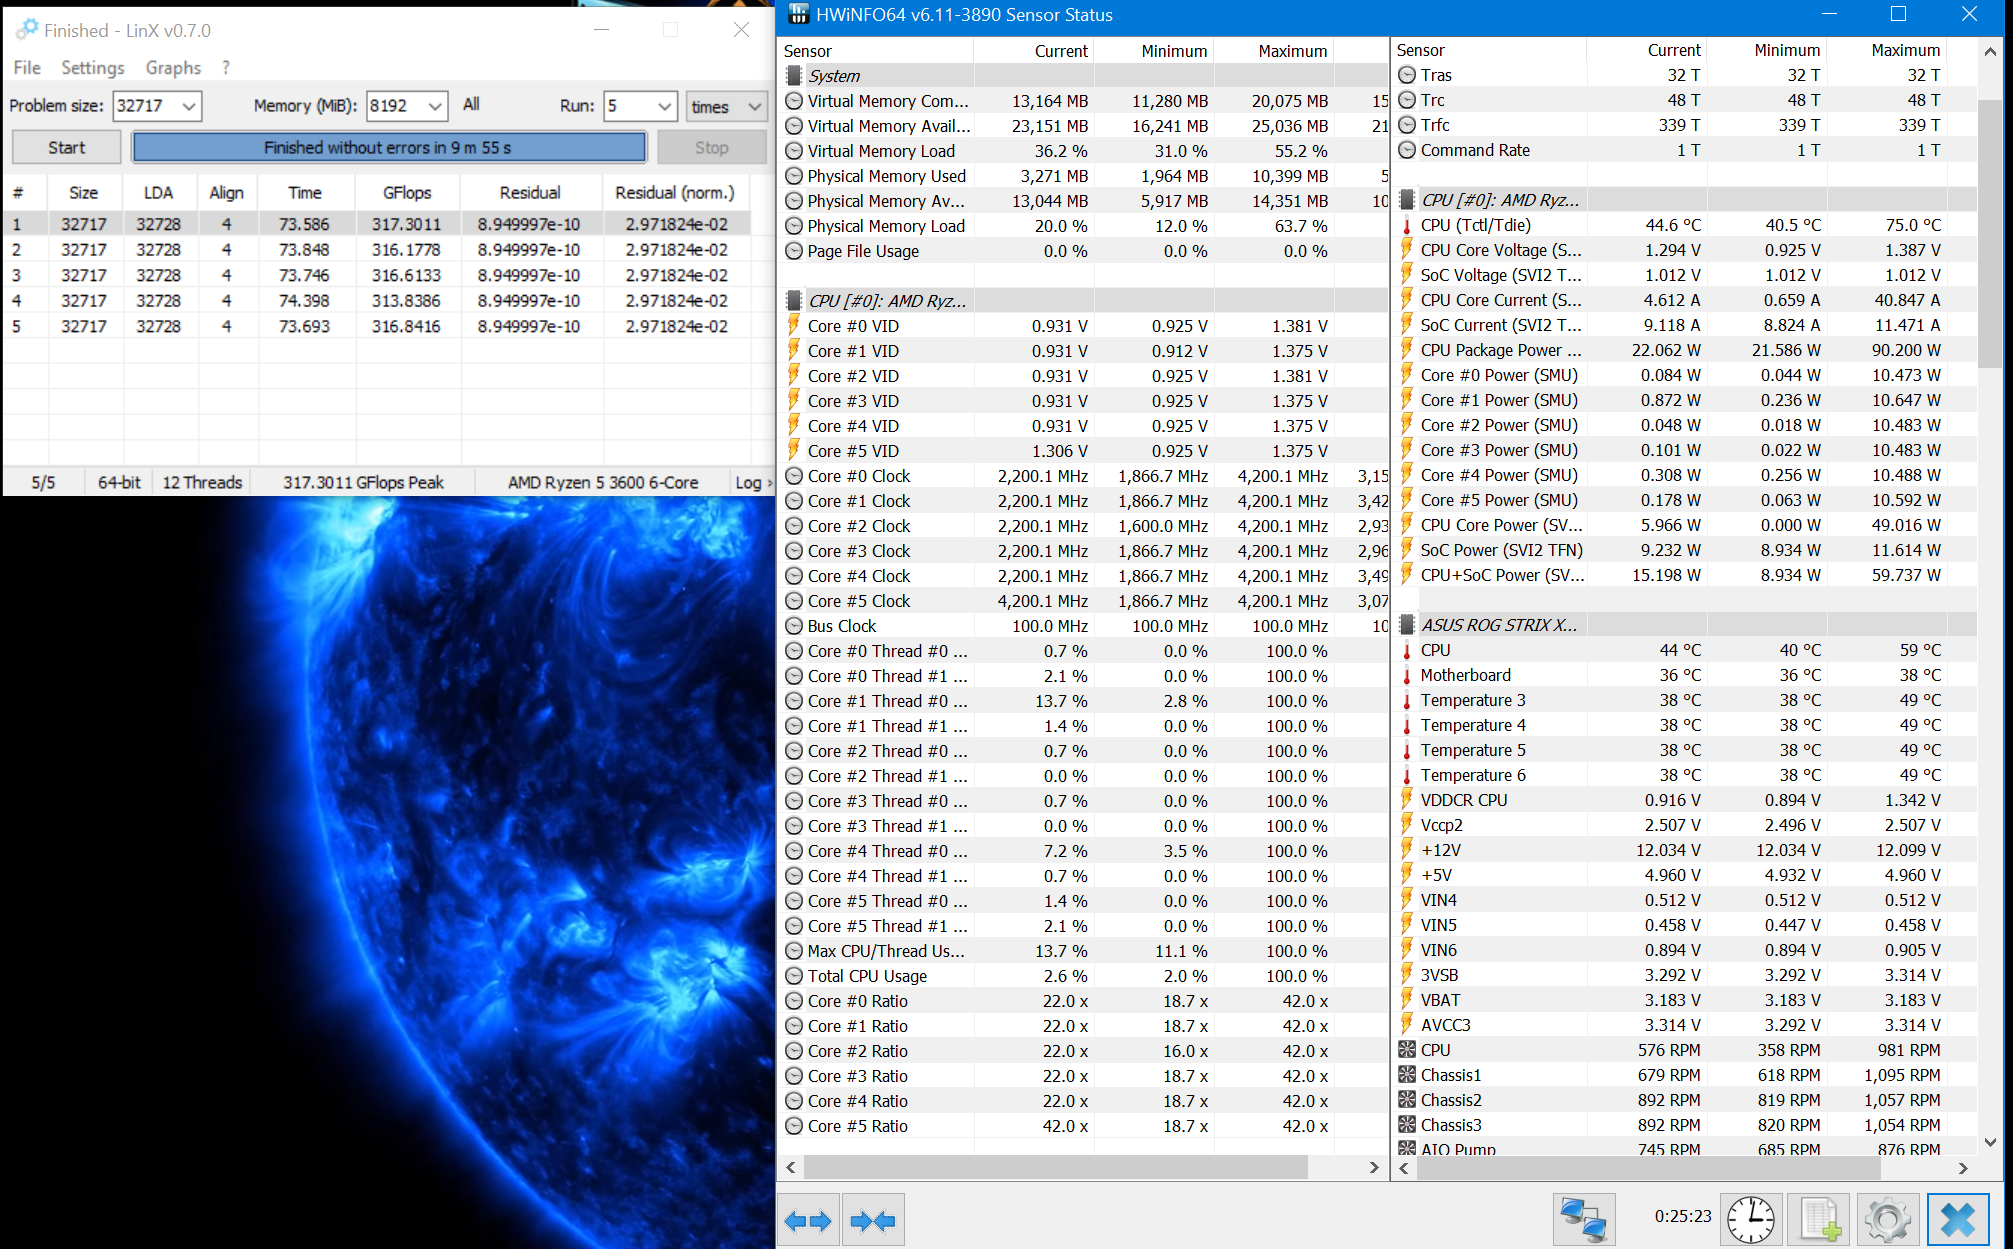Click the shrink columns arrows icon
2013x1249 pixels.
click(873, 1220)
